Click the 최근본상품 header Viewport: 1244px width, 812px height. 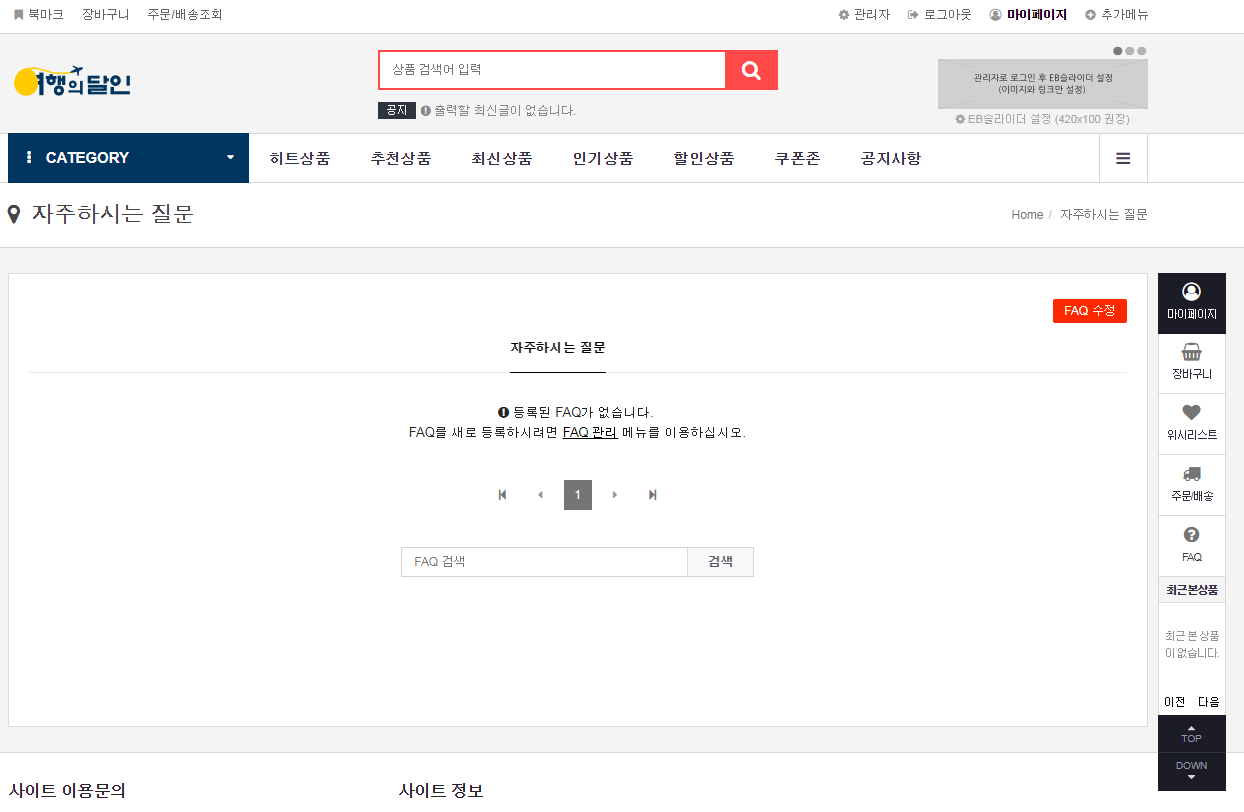(x=1191, y=590)
